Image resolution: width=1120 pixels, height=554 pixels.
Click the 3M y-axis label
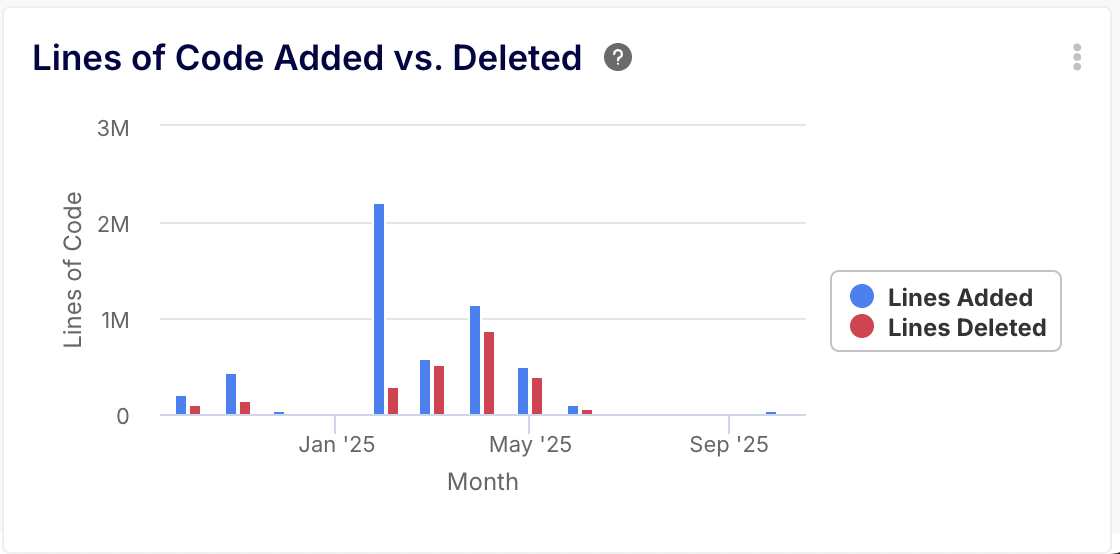point(115,127)
